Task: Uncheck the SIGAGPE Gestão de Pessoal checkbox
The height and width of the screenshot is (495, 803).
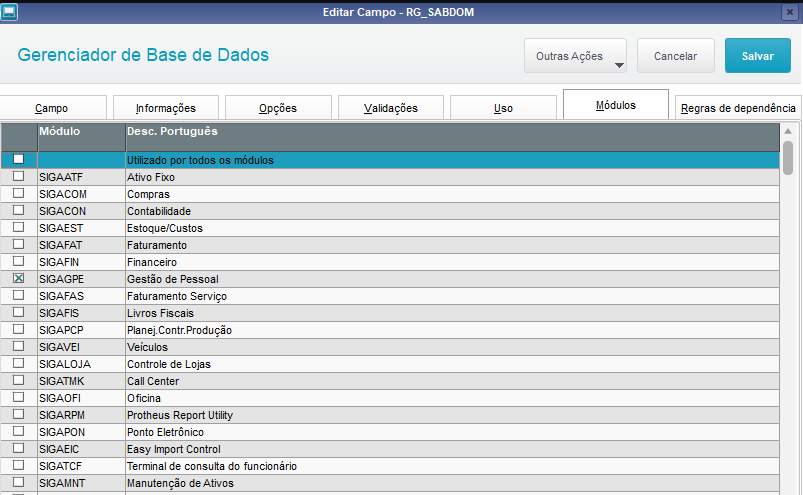Action: (x=18, y=278)
